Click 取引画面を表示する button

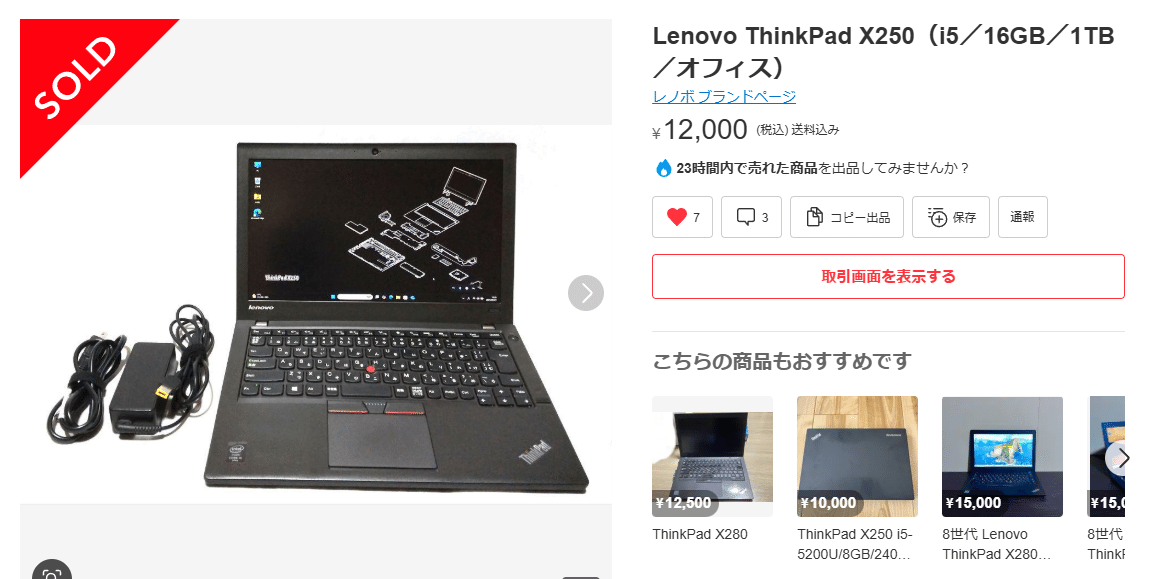click(x=888, y=277)
